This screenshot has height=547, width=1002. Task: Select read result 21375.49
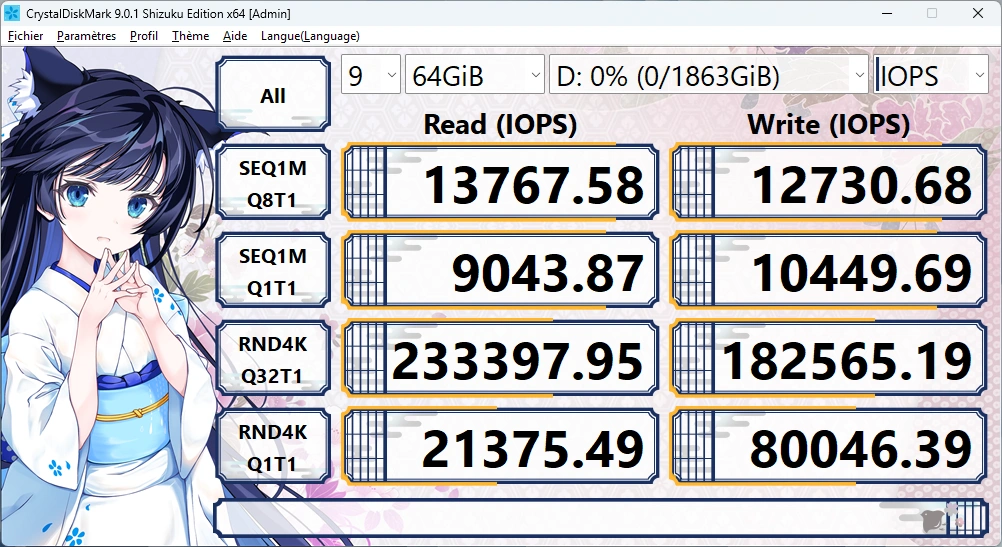pos(500,447)
